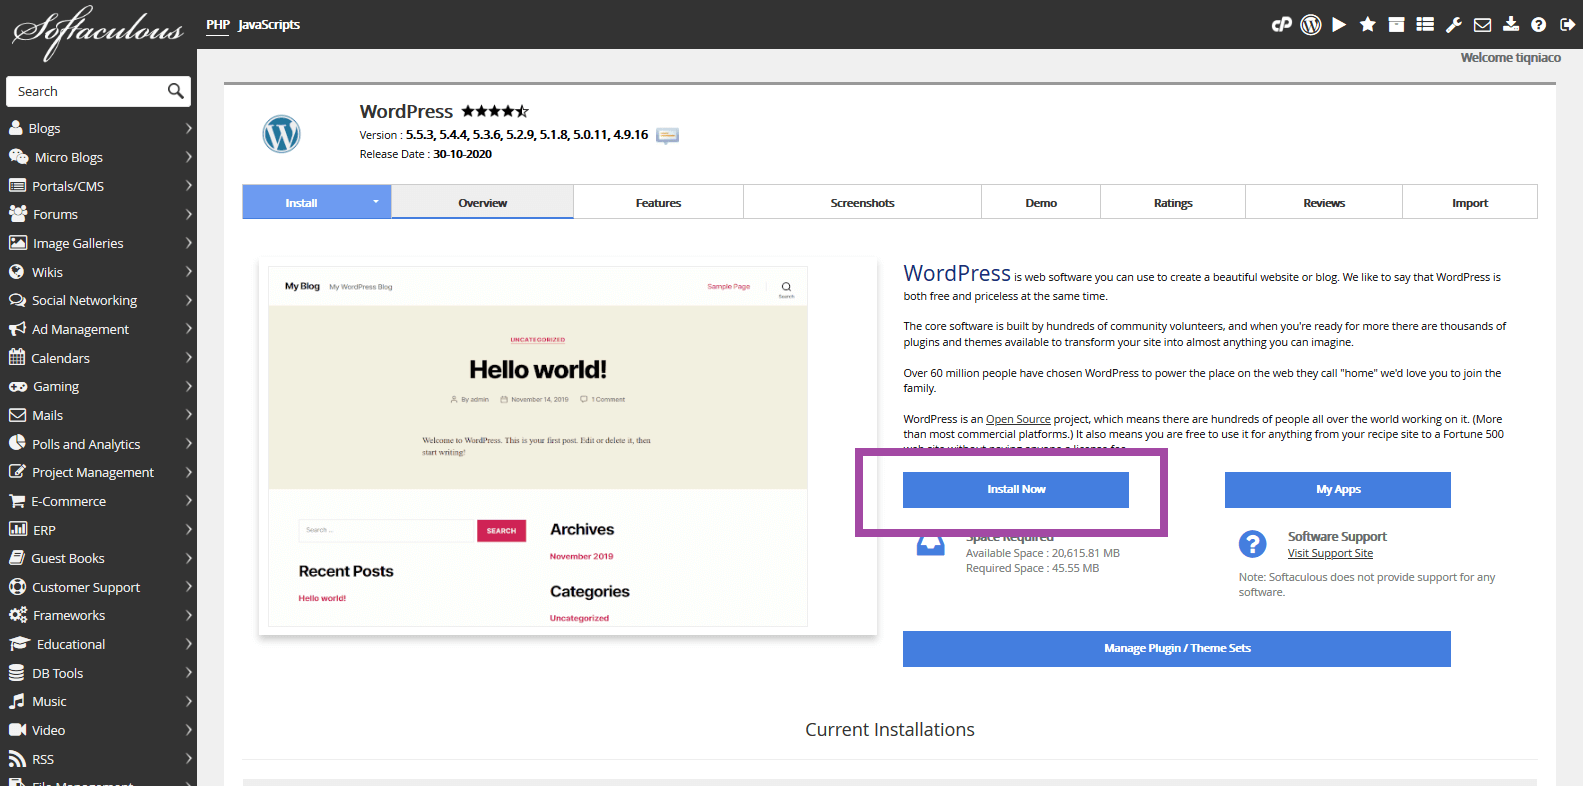Expand the E-Commerce sidebar category
Screen dimensions: 1583x786
(98, 501)
